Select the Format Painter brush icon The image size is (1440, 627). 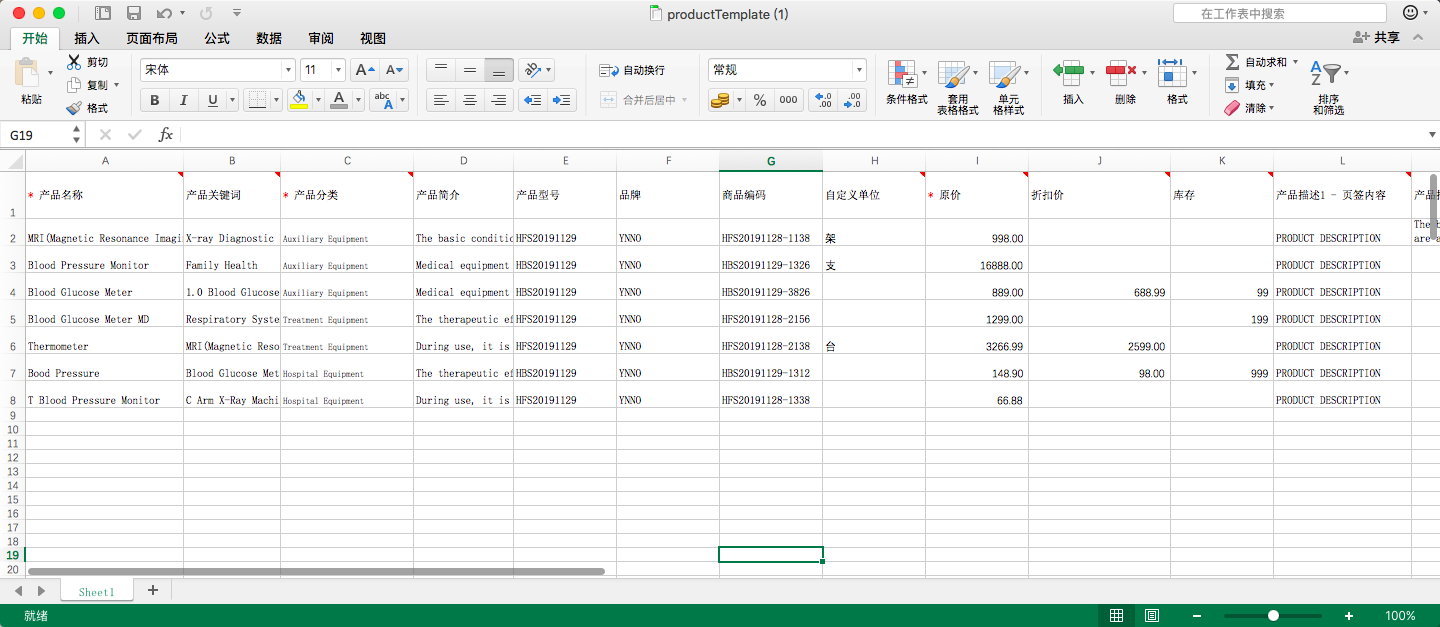pos(74,108)
